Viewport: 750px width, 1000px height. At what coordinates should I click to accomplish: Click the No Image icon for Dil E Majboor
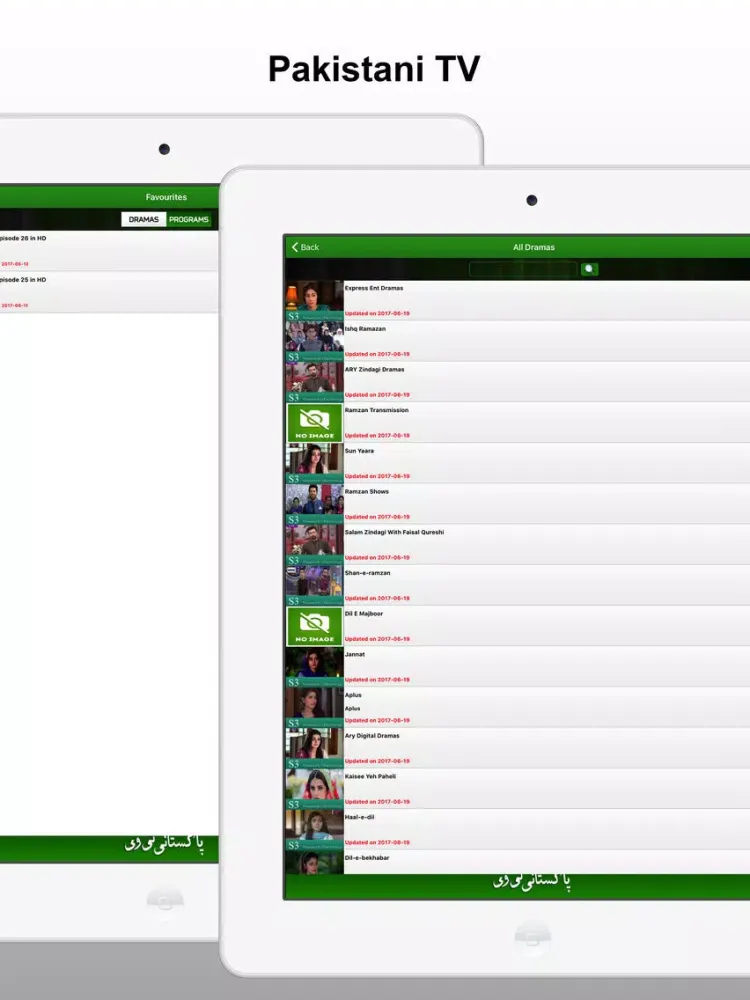coord(314,626)
